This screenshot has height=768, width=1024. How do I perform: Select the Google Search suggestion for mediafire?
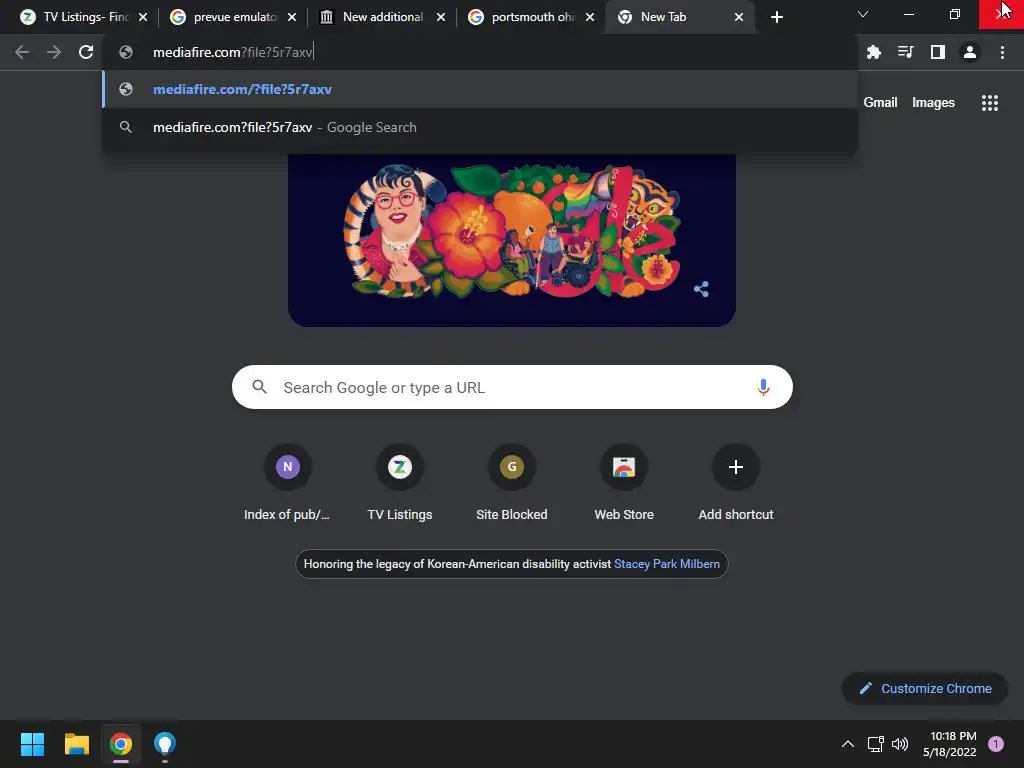[x=480, y=127]
